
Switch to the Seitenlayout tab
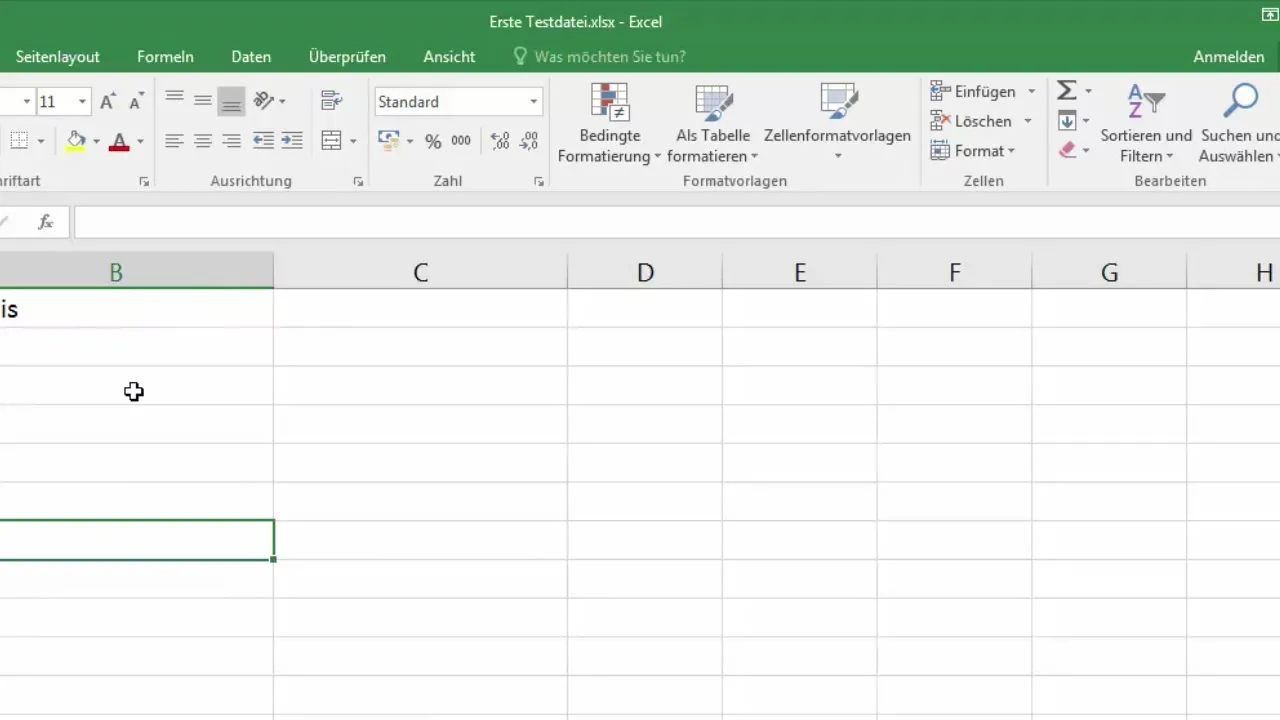[57, 57]
